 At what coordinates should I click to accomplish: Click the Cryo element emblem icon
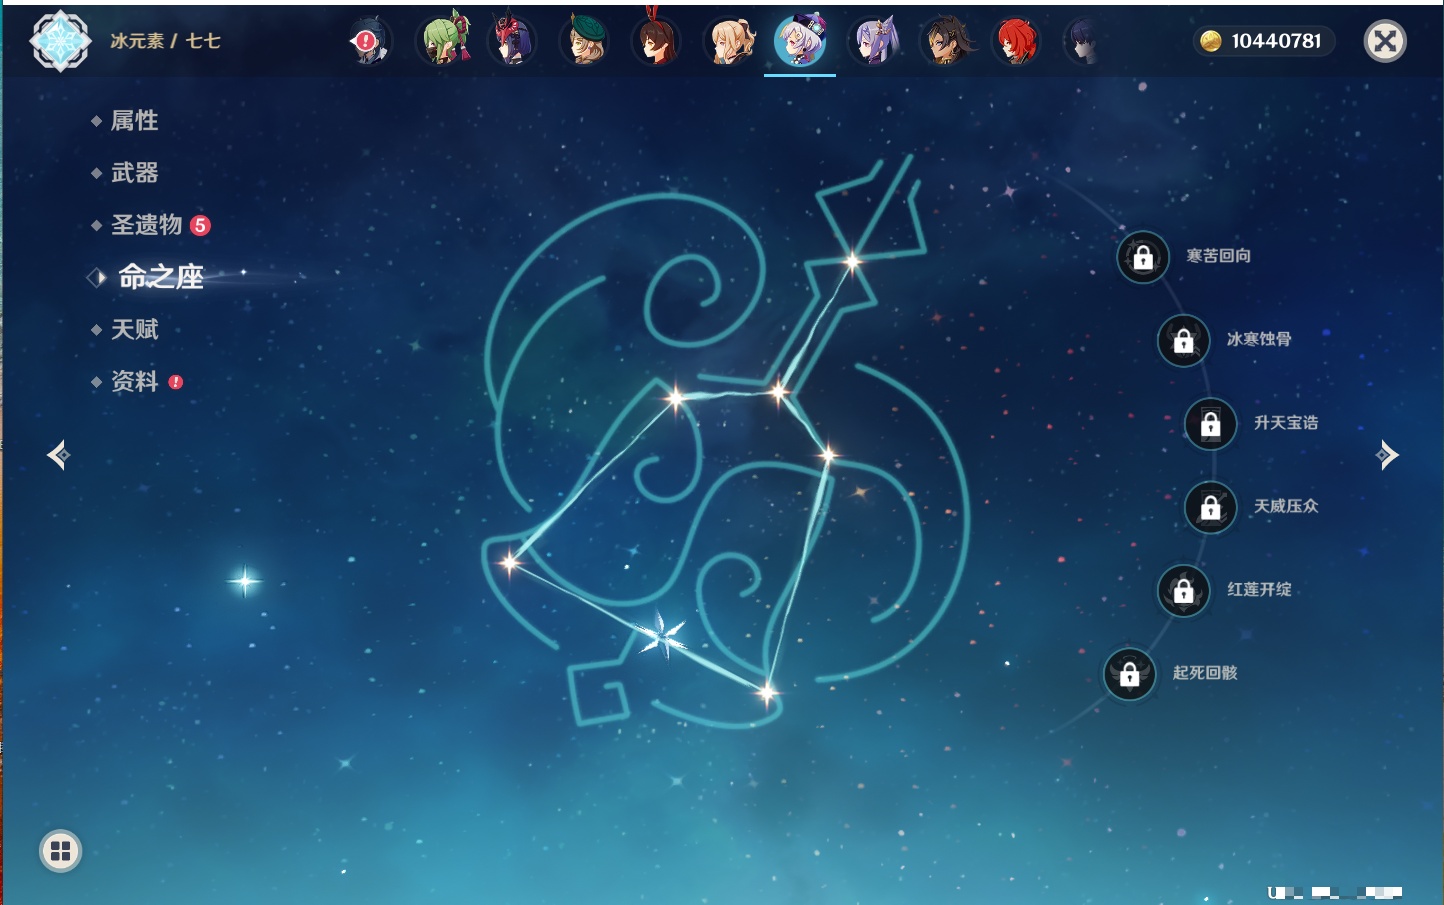coord(60,41)
